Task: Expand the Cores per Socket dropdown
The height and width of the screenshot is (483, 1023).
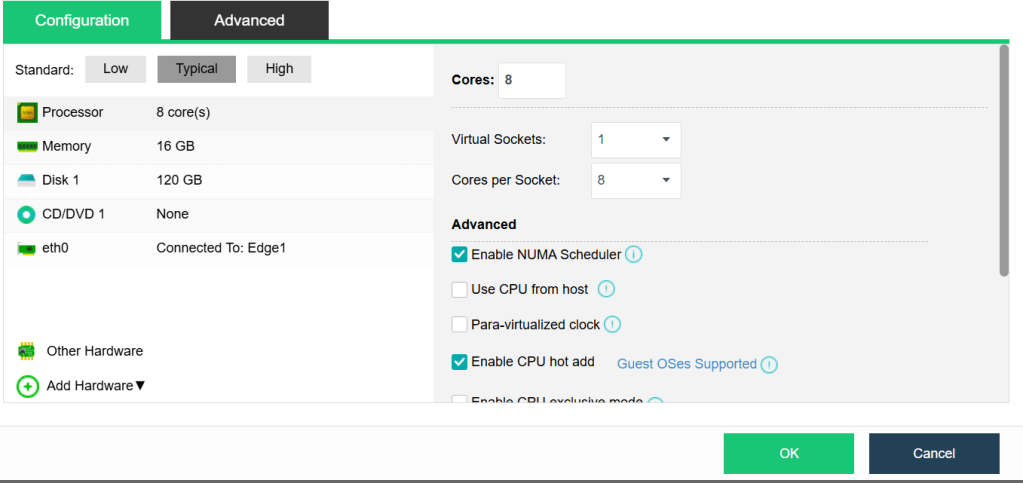Action: (636, 181)
